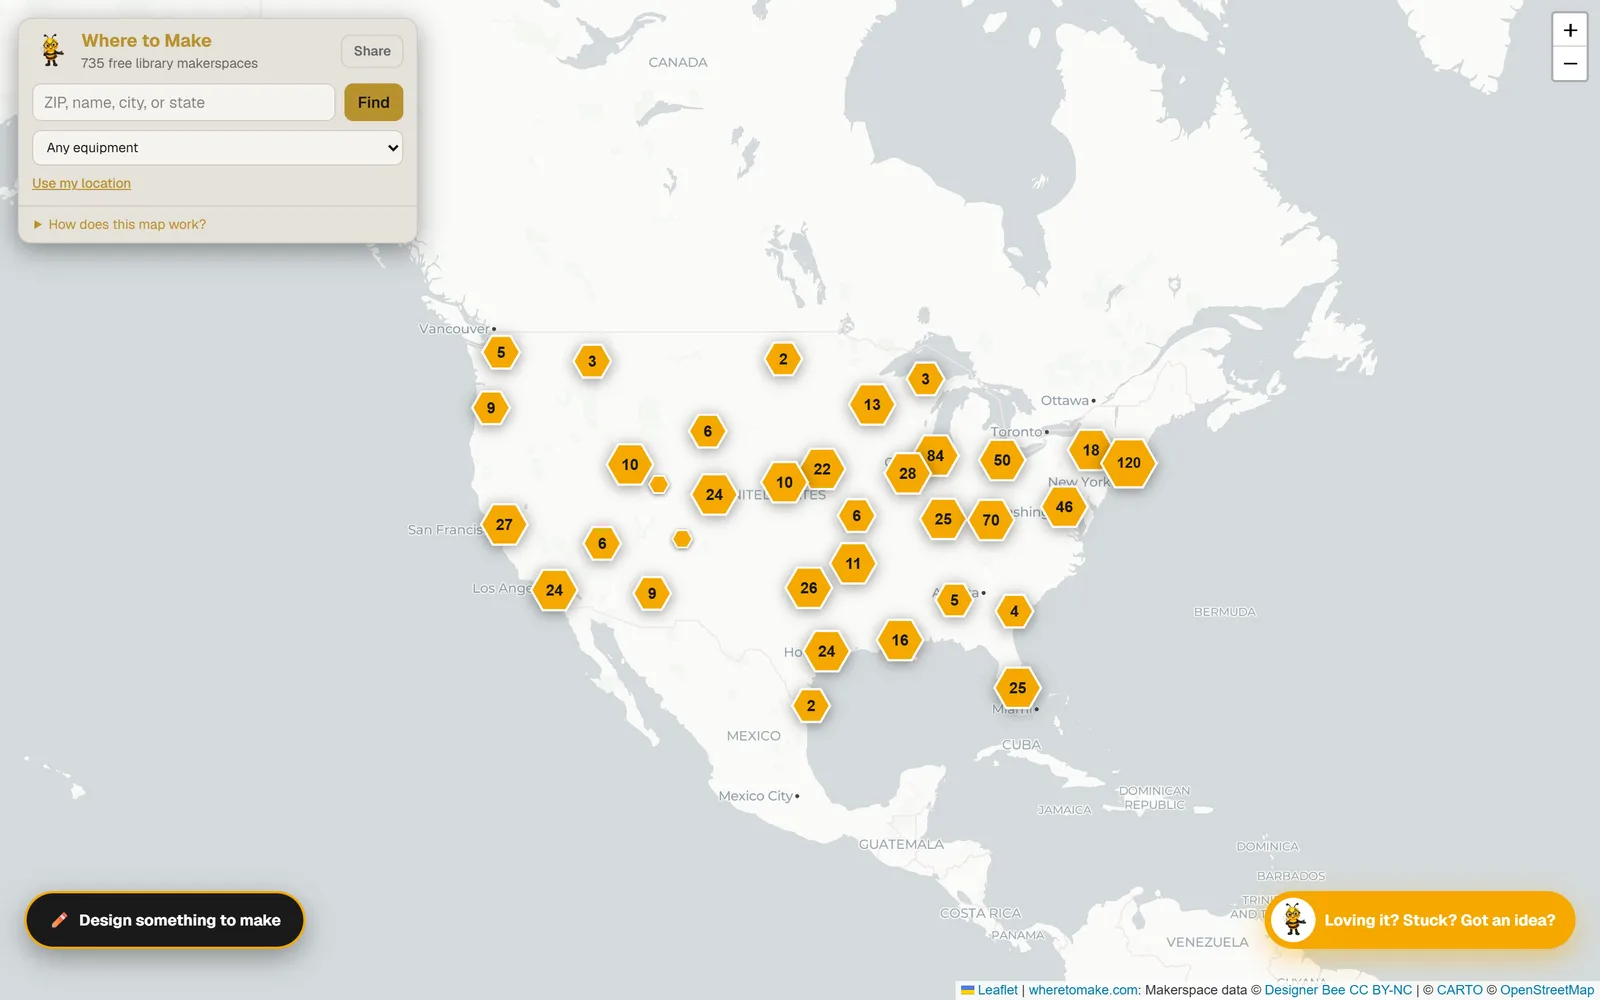Open the OpenStreetMap attribution link
The image size is (1600, 1000).
tap(1547, 990)
